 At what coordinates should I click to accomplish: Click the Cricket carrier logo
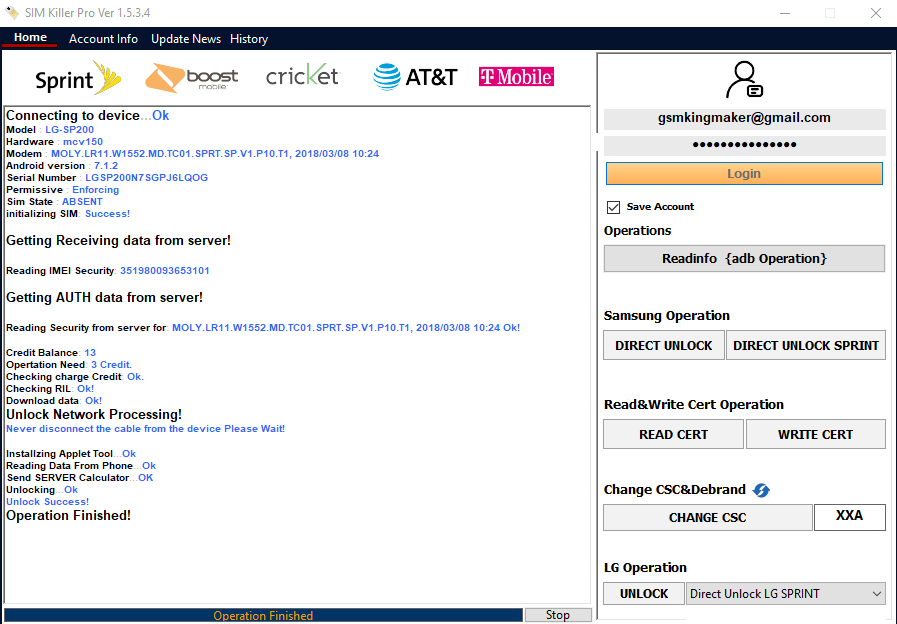tap(303, 75)
